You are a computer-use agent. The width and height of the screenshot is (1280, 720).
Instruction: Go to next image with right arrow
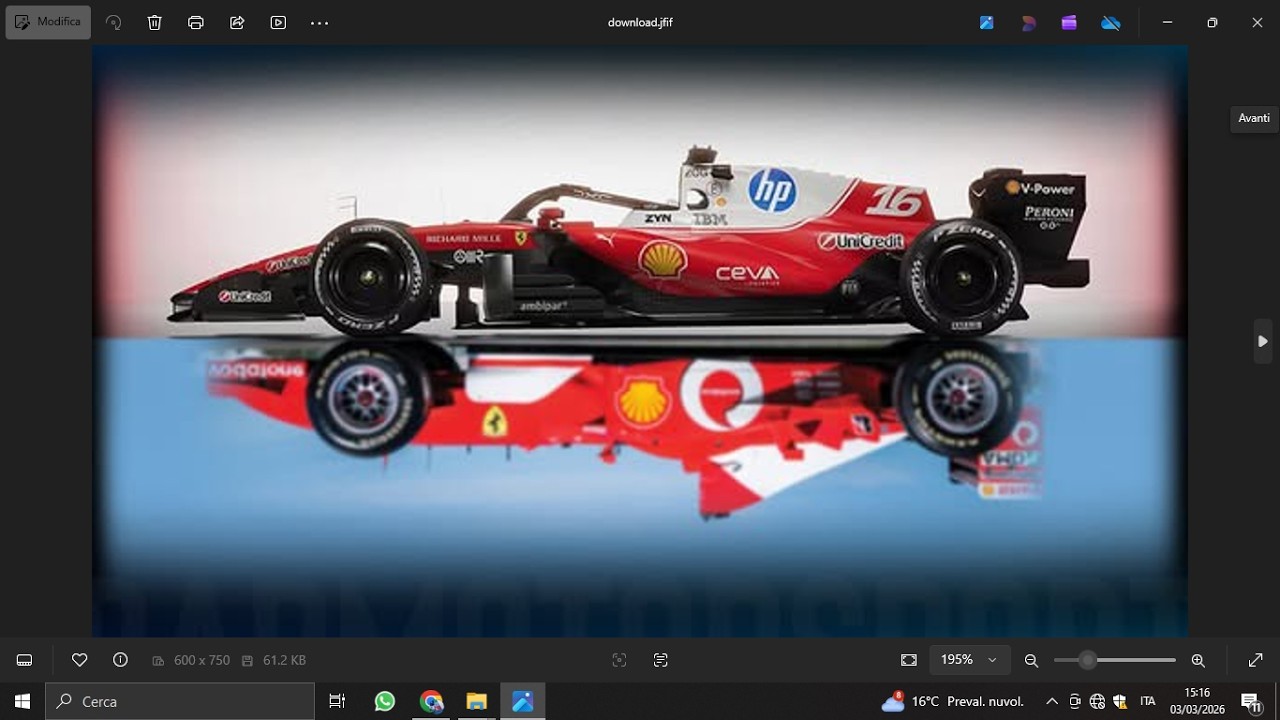(1263, 341)
